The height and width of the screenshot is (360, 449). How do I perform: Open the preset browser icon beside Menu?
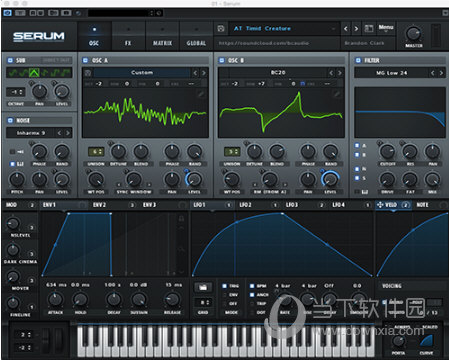369,28
